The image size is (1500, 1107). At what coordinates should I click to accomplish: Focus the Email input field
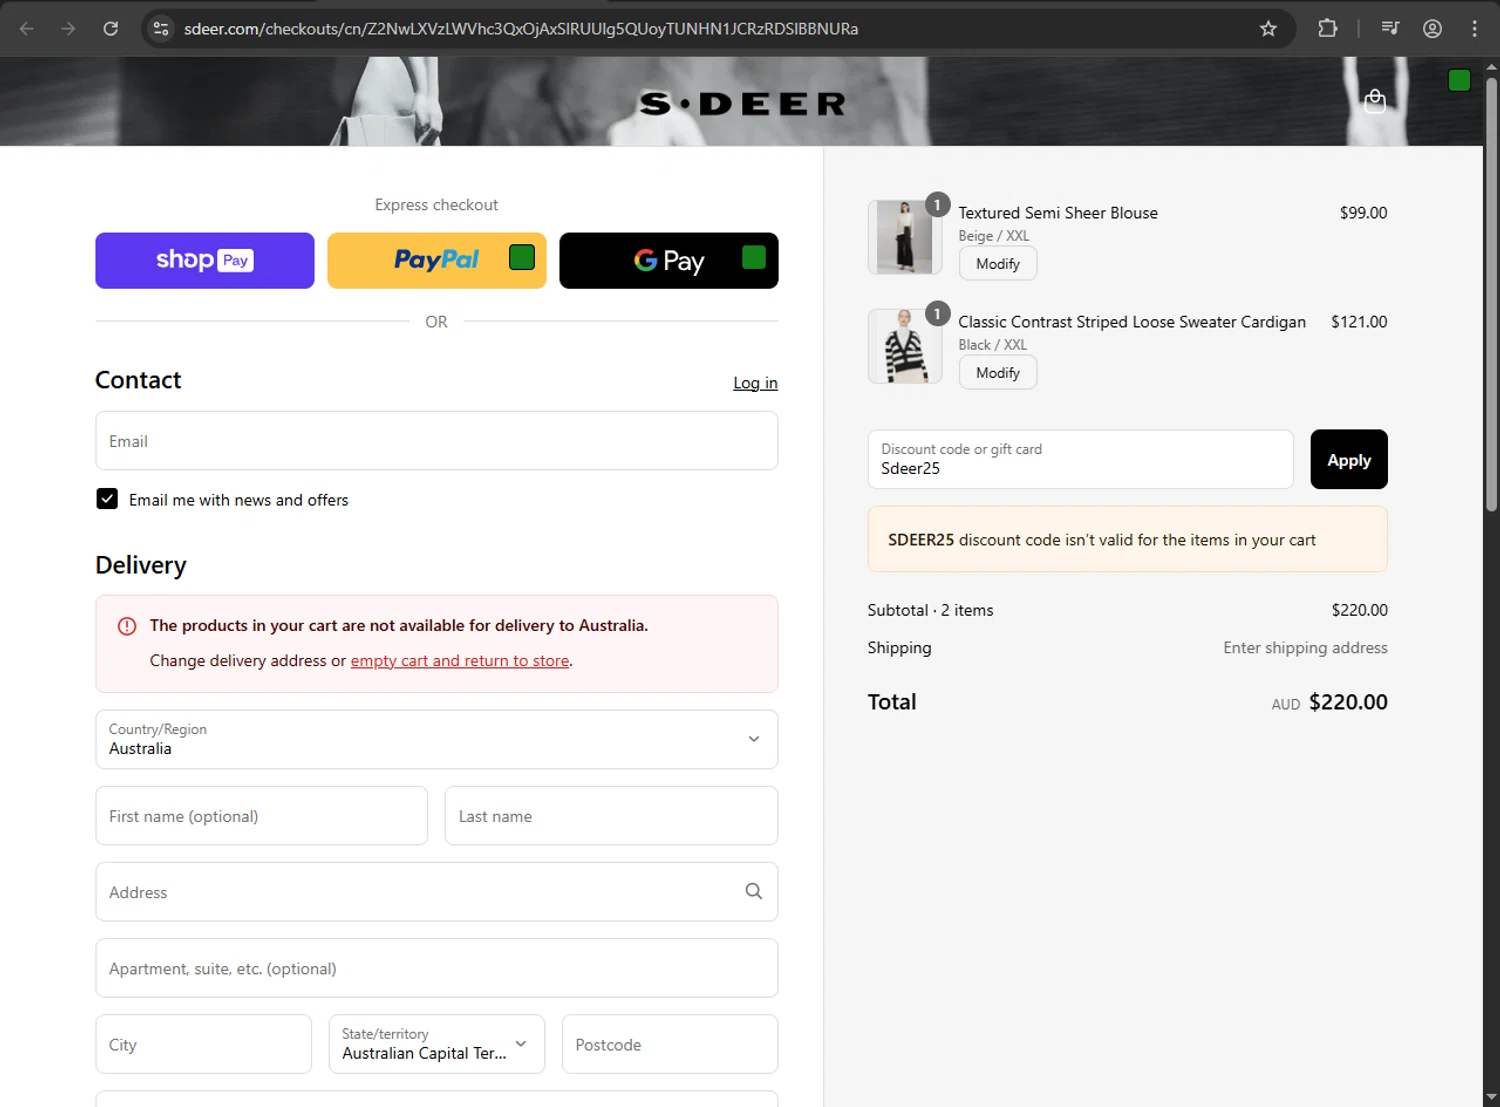click(437, 441)
